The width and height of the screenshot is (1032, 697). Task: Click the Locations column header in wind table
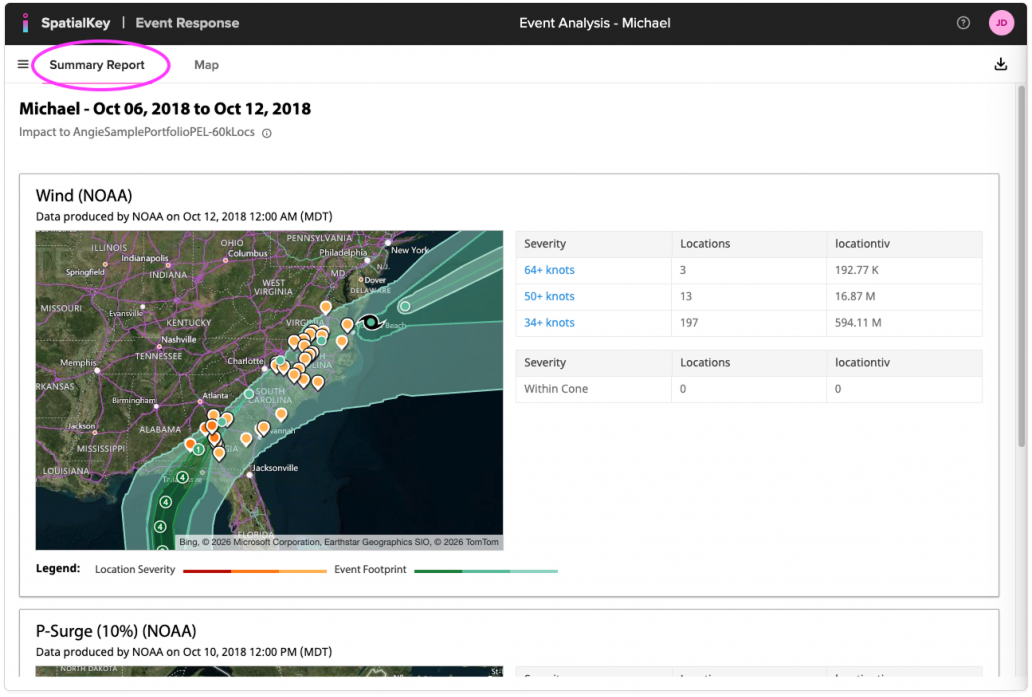(x=705, y=244)
